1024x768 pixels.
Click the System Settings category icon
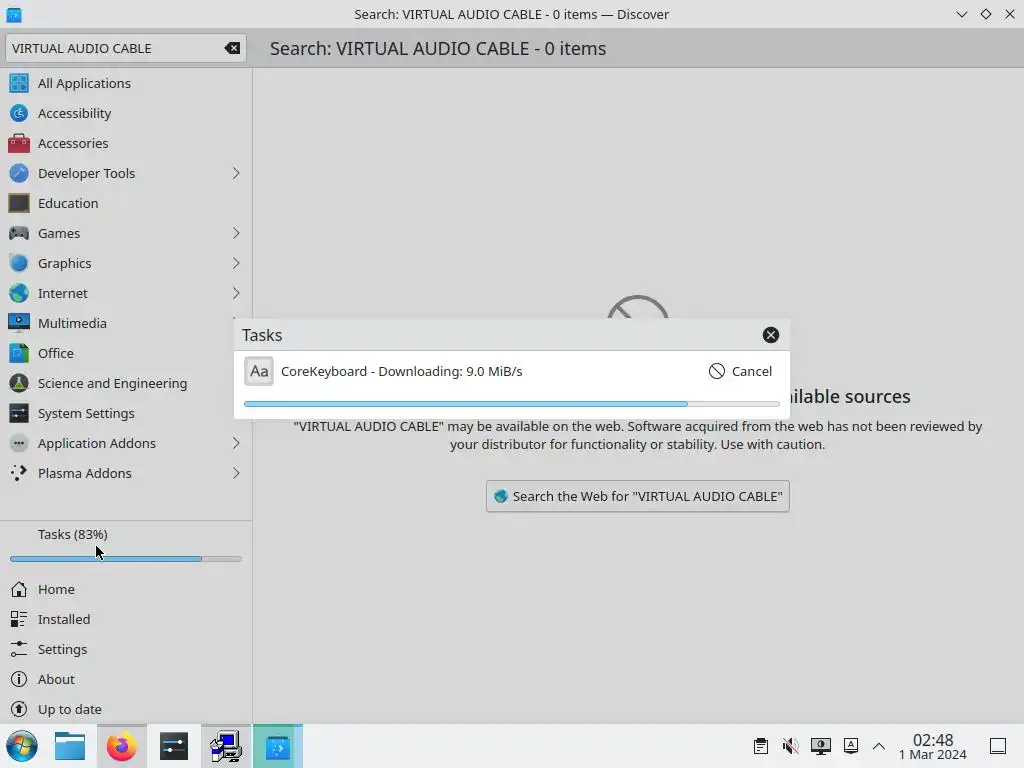click(19, 413)
